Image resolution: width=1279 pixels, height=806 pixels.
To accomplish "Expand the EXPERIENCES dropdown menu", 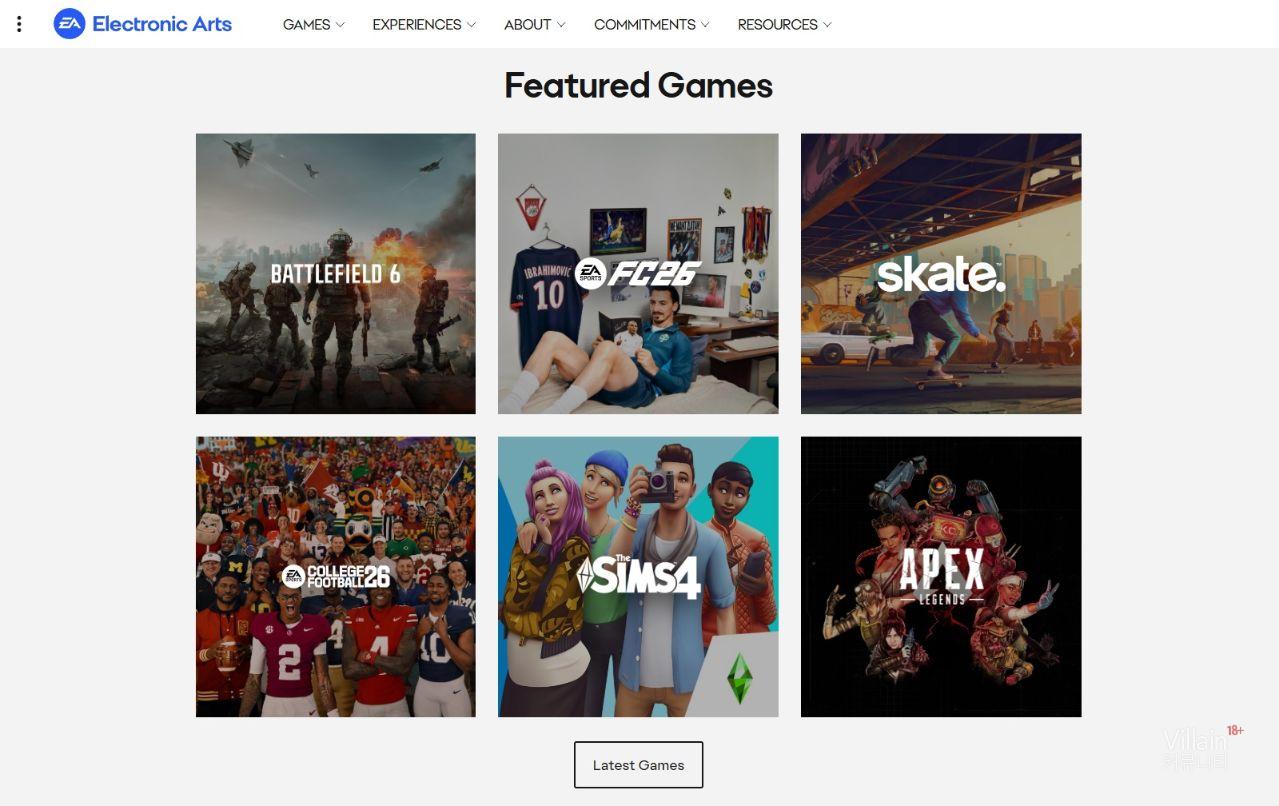I will point(424,24).
